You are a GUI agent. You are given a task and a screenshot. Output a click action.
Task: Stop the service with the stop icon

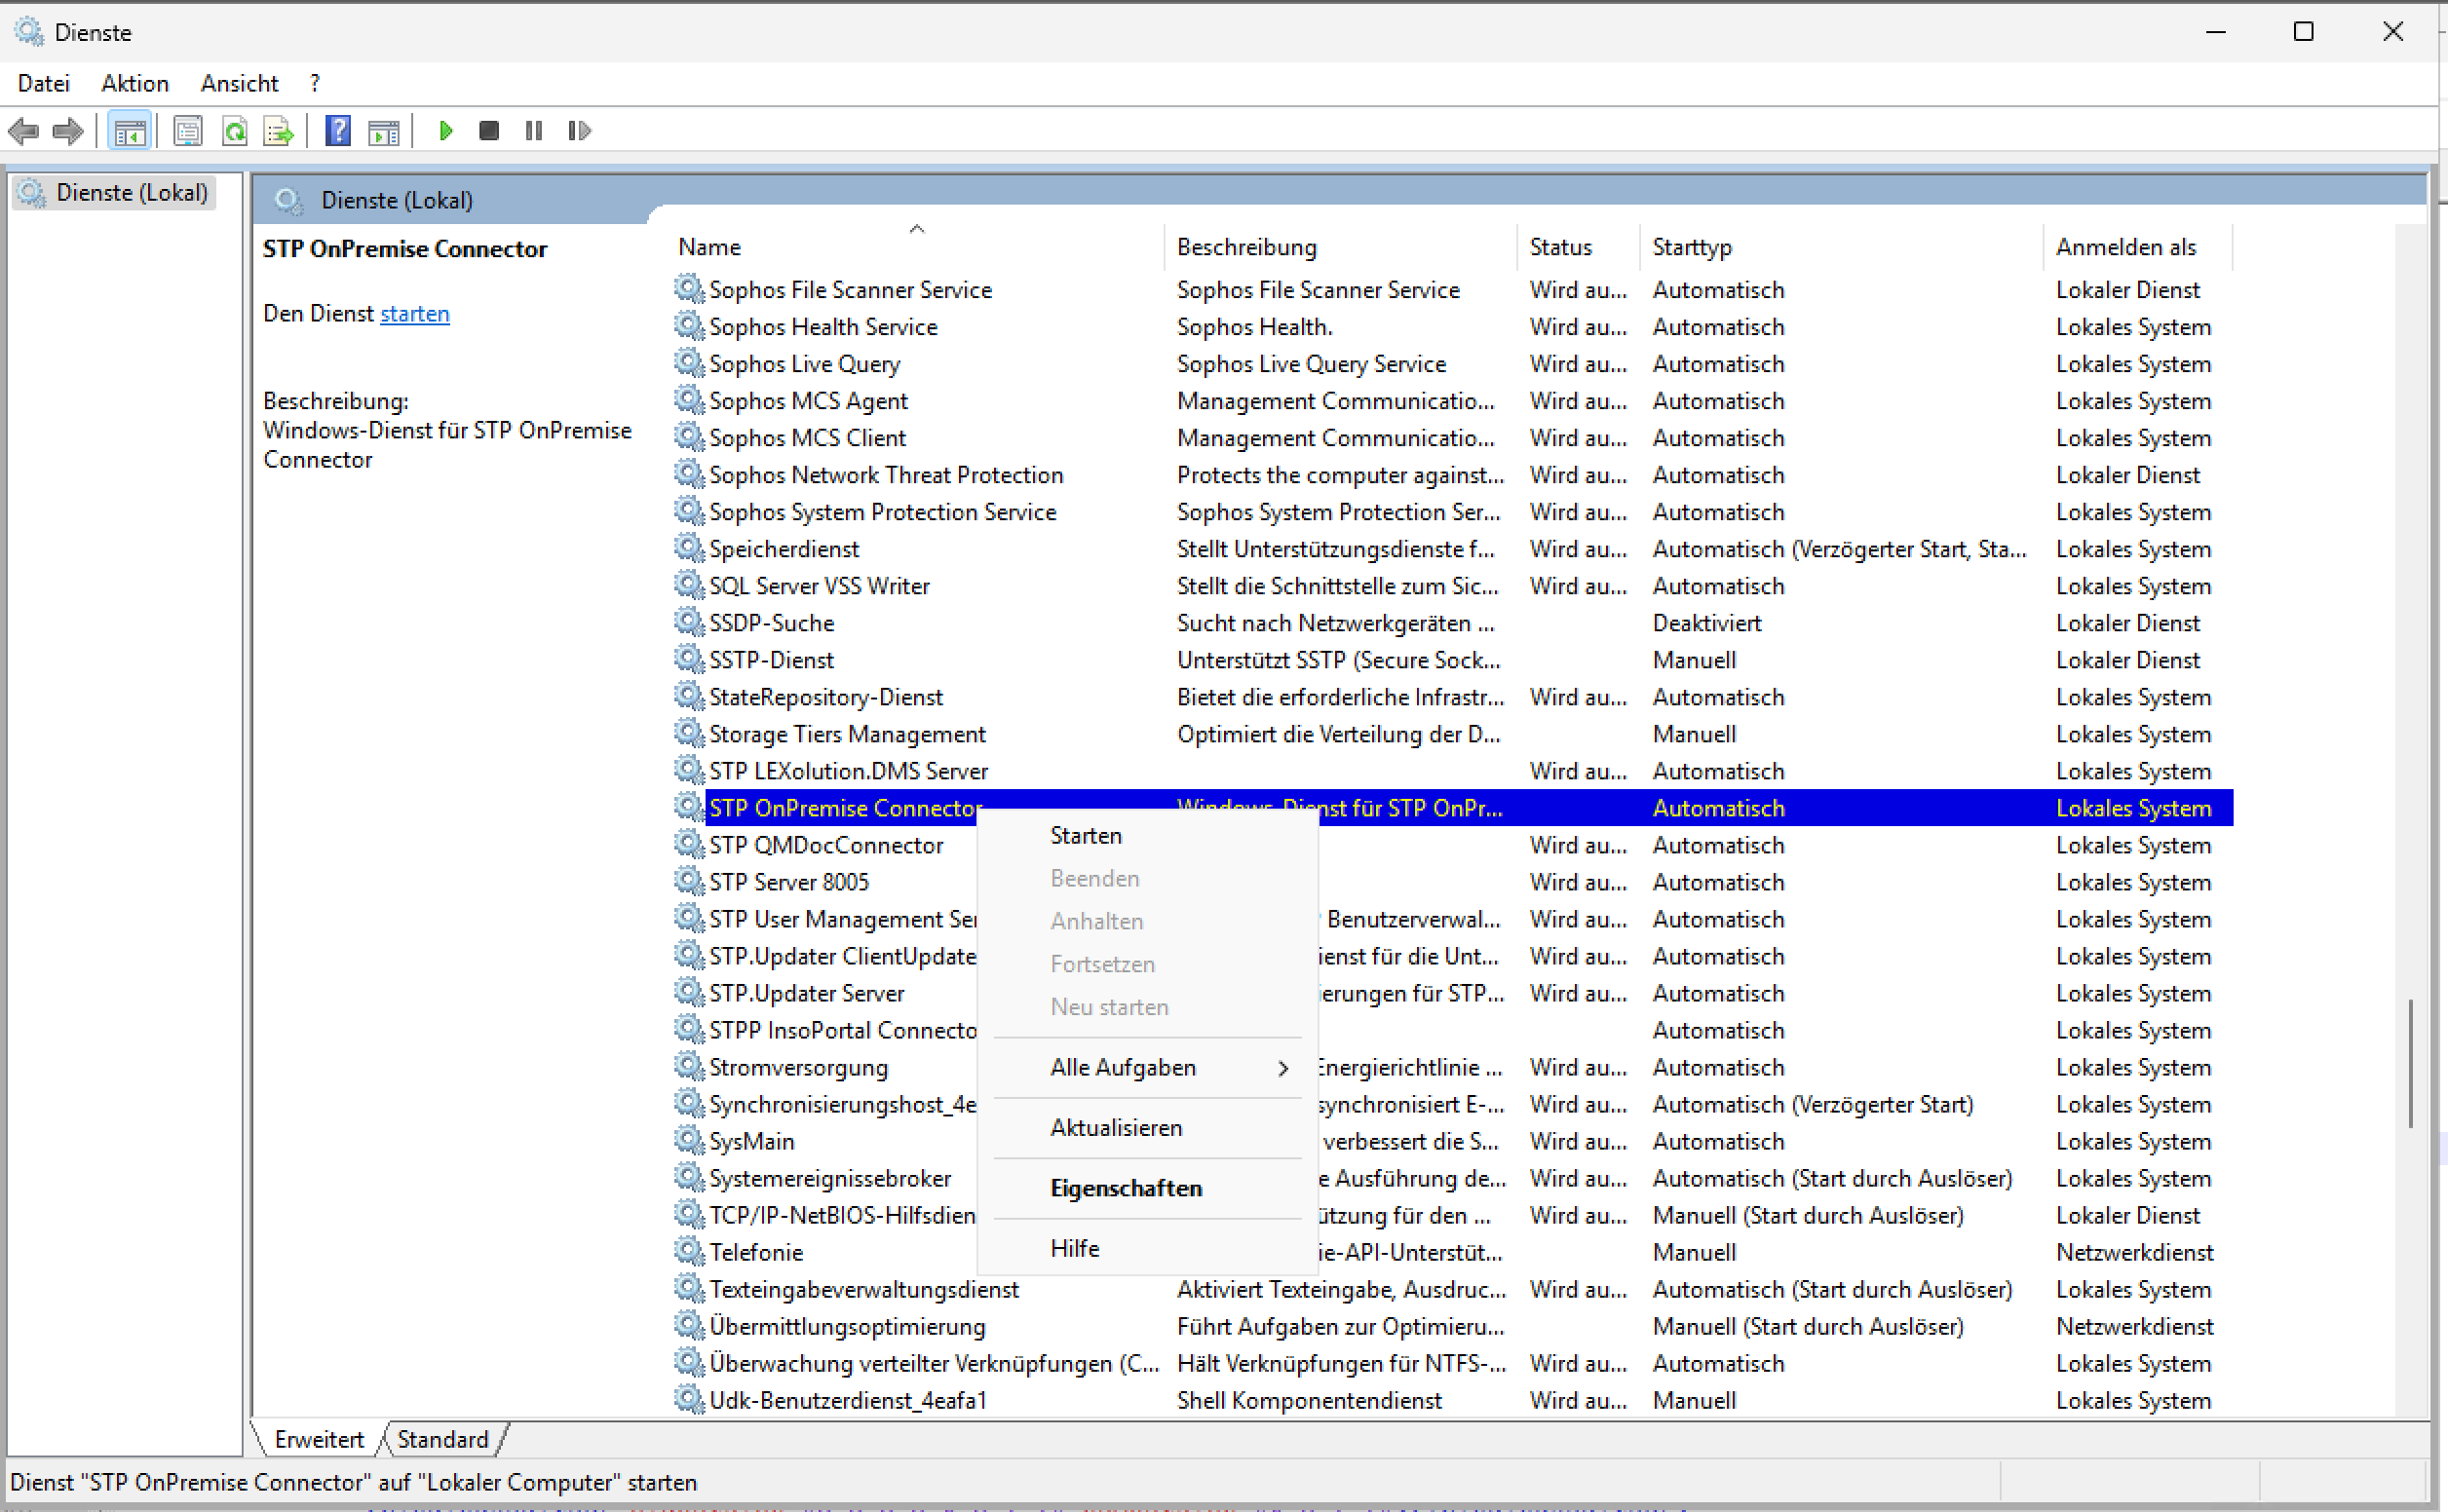click(489, 130)
